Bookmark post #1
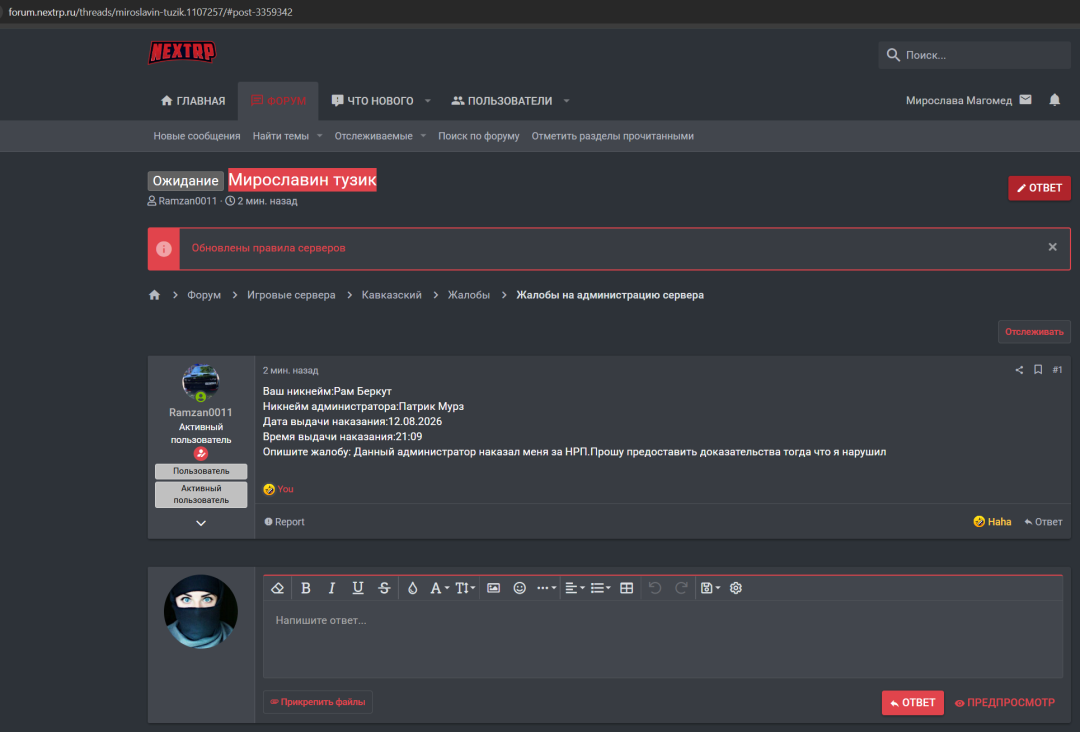Screen dimensions: 1080x732 click(x=1037, y=370)
